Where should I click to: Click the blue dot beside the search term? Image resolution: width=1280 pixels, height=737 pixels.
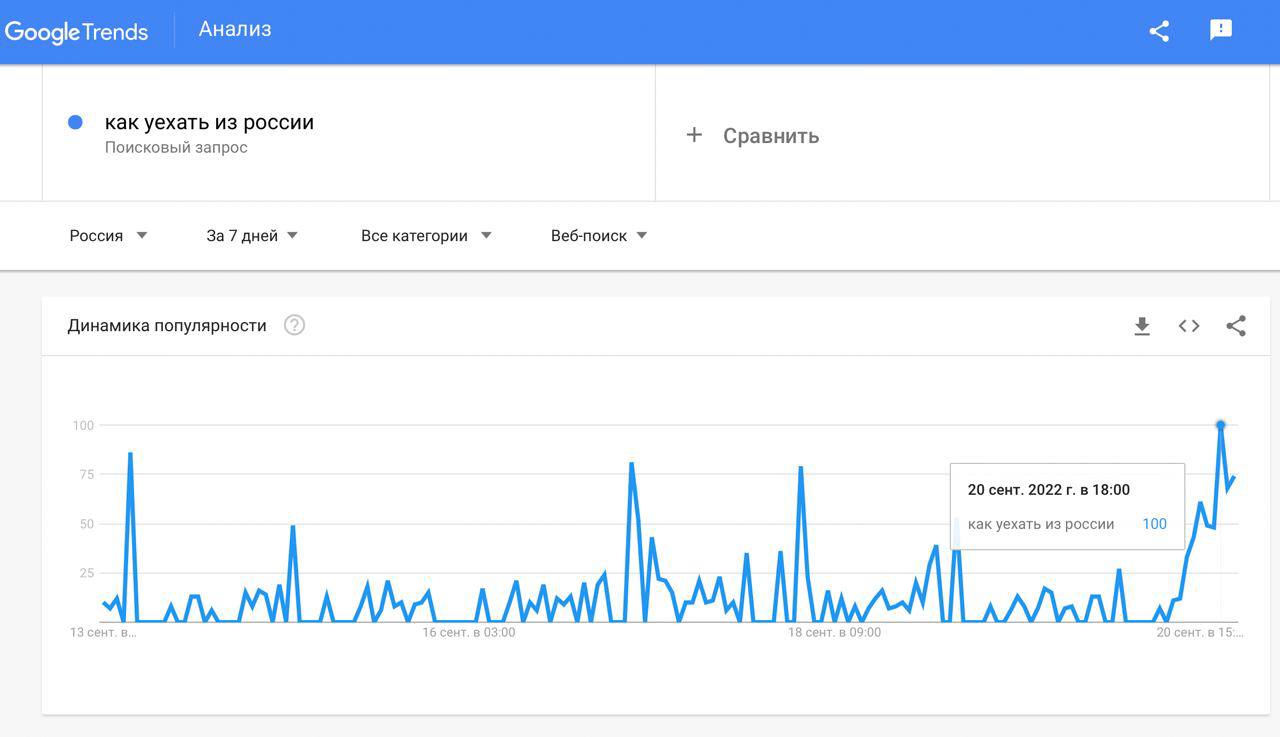75,122
